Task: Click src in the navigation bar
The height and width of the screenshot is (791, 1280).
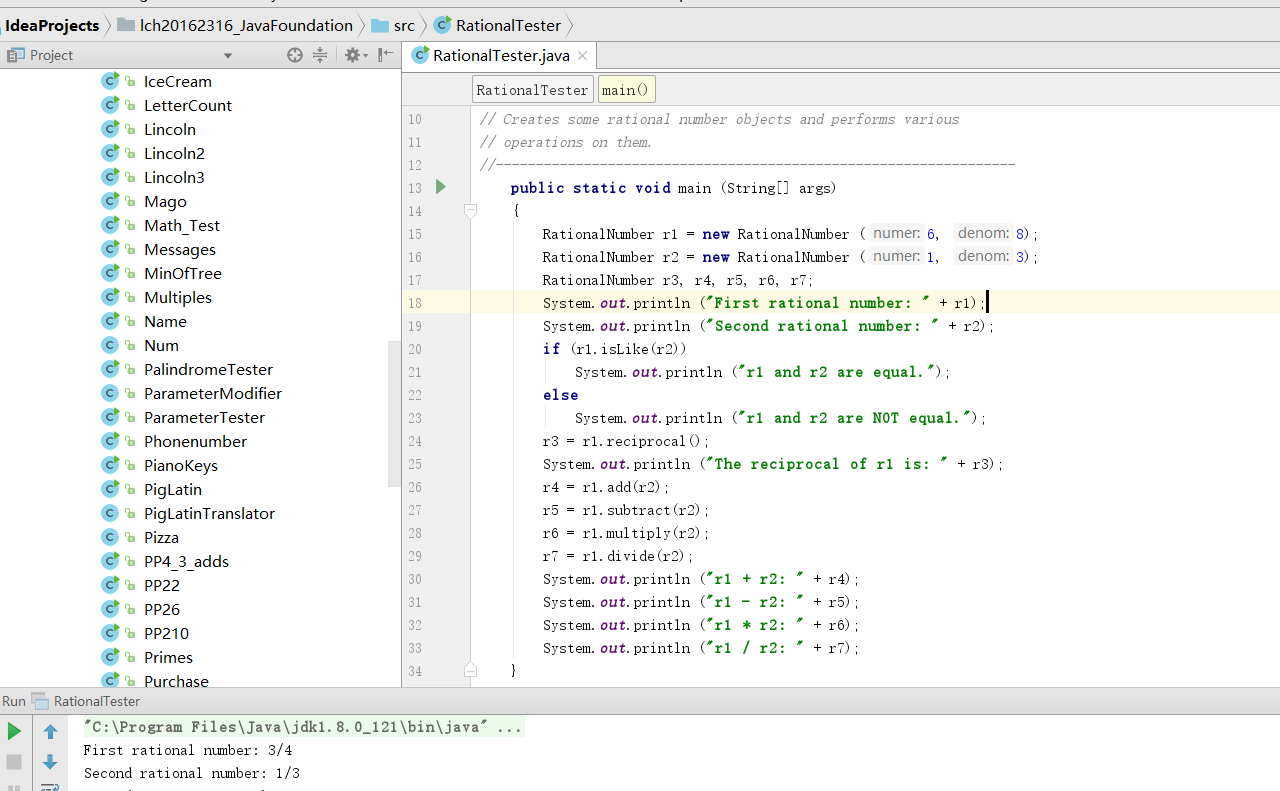Action: [x=404, y=25]
